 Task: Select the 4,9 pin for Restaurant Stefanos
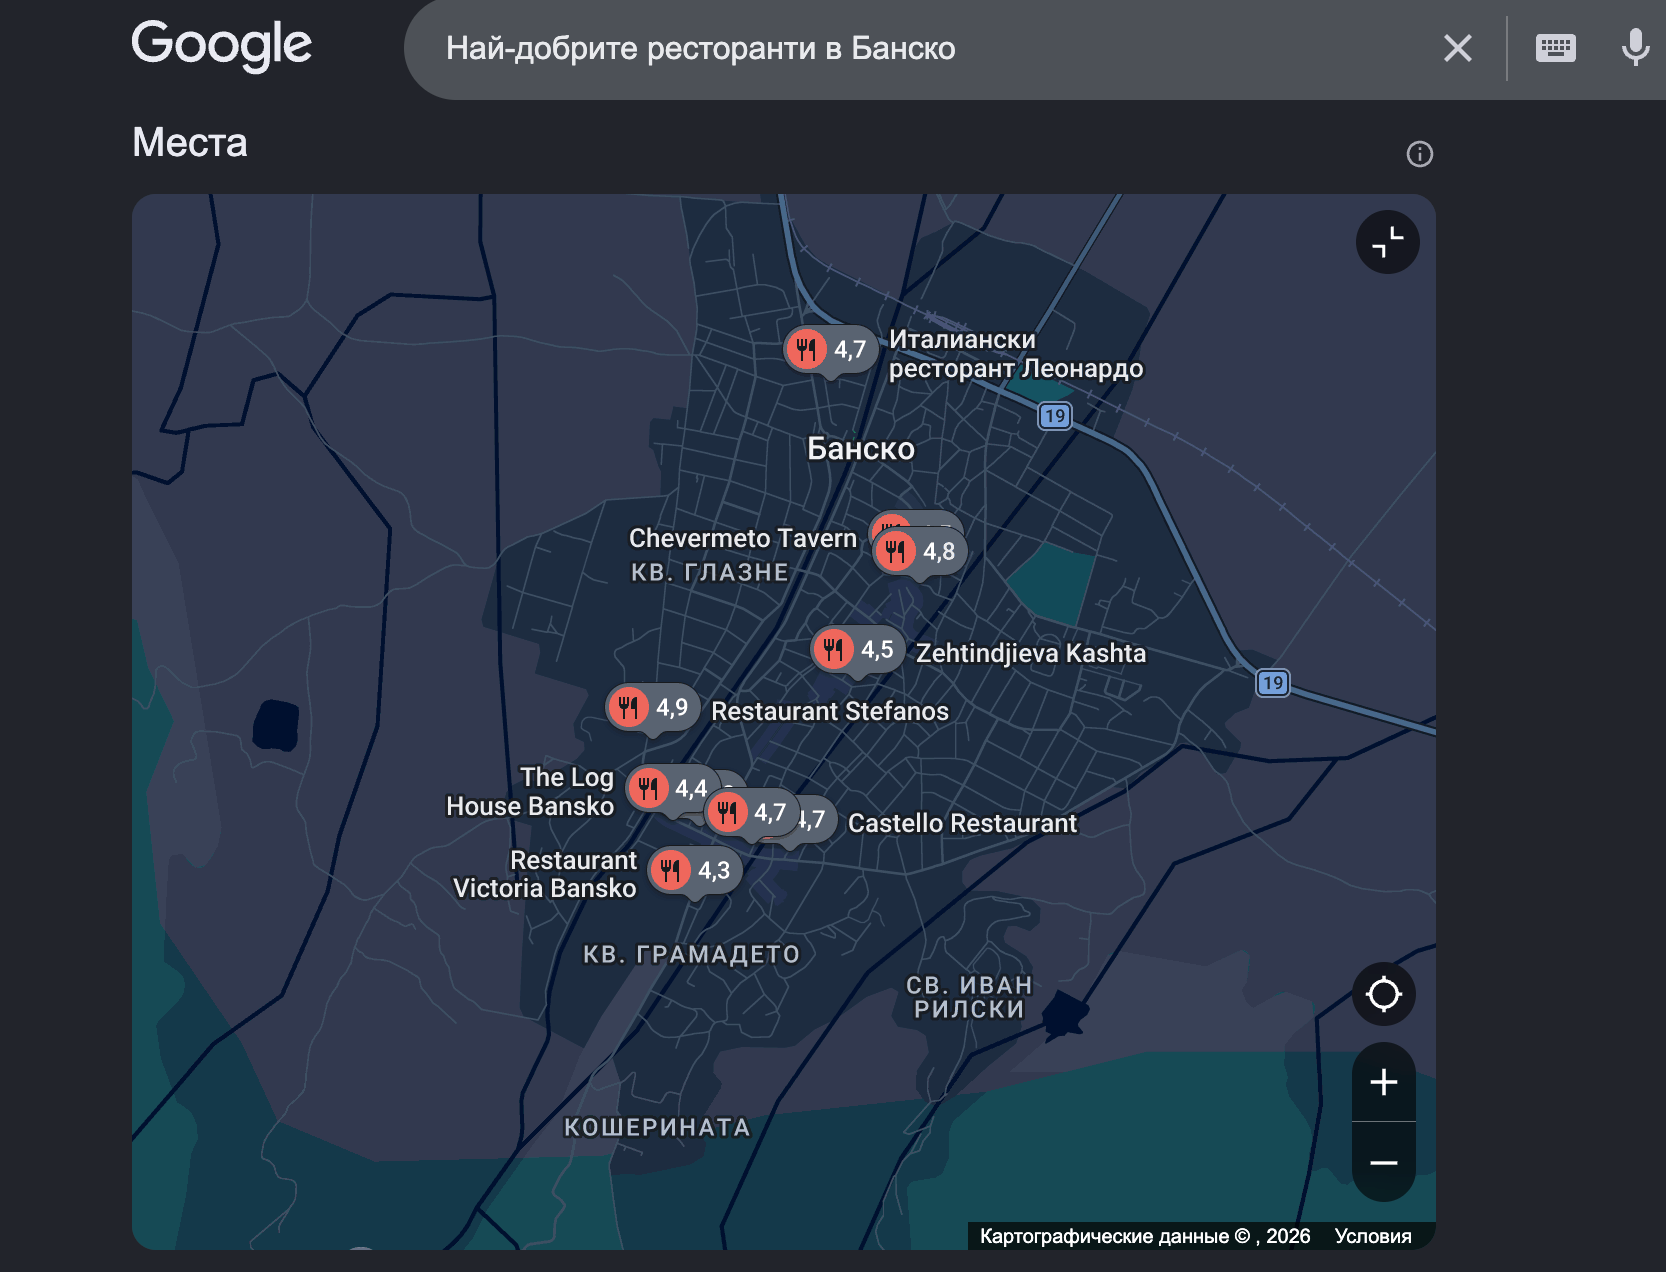tap(653, 708)
